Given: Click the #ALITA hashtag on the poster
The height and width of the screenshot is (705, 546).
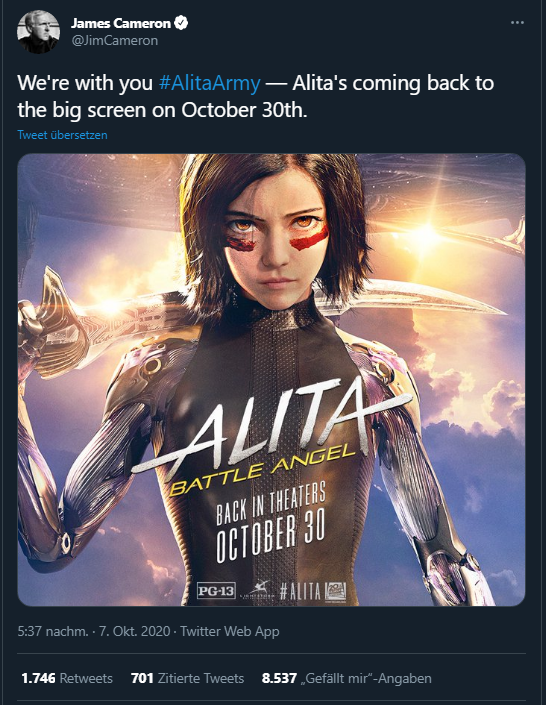Looking at the screenshot, I should (300, 591).
